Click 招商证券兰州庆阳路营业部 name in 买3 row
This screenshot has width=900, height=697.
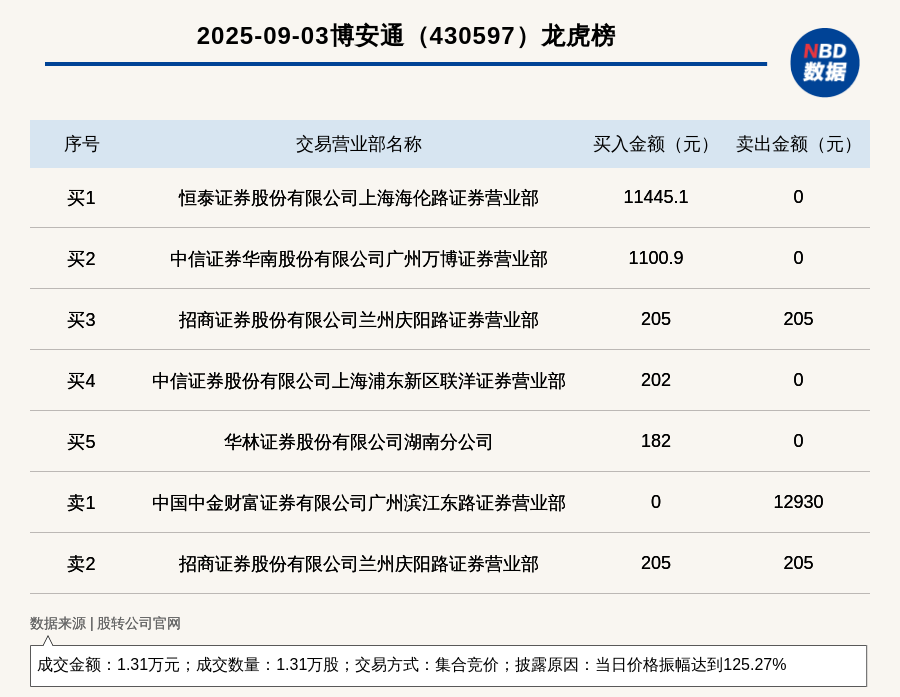tap(359, 320)
